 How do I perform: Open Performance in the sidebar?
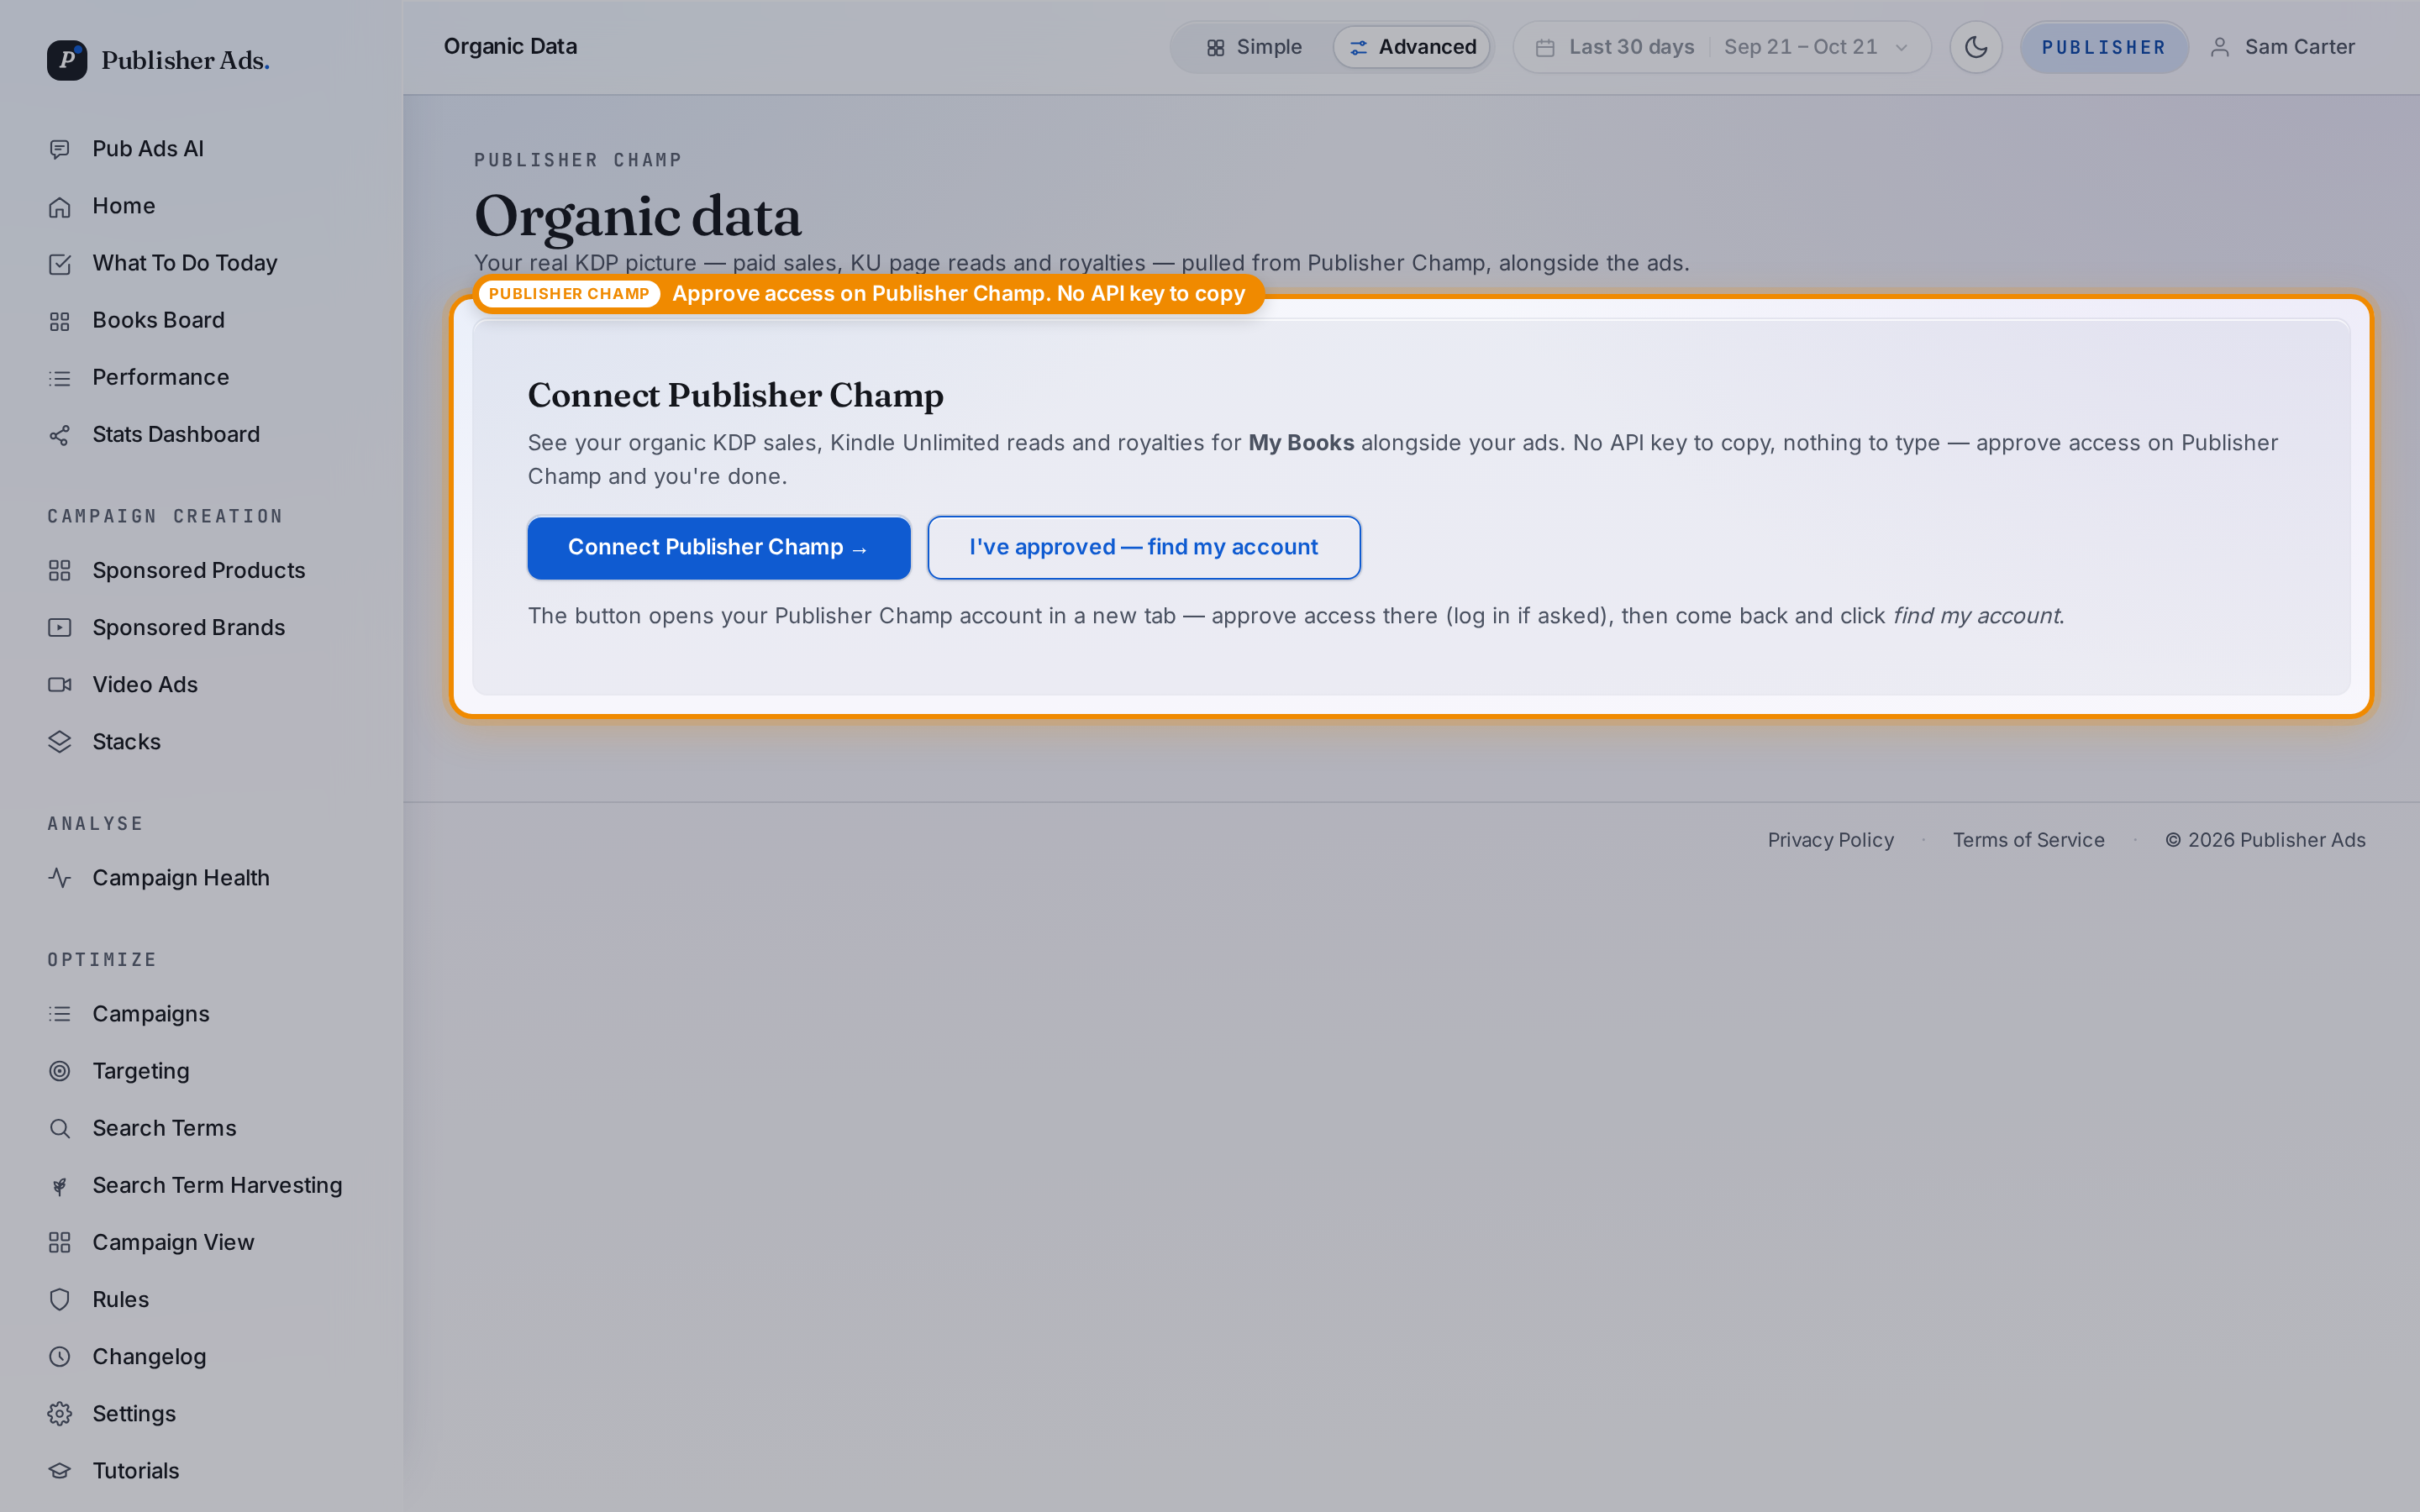pos(160,377)
